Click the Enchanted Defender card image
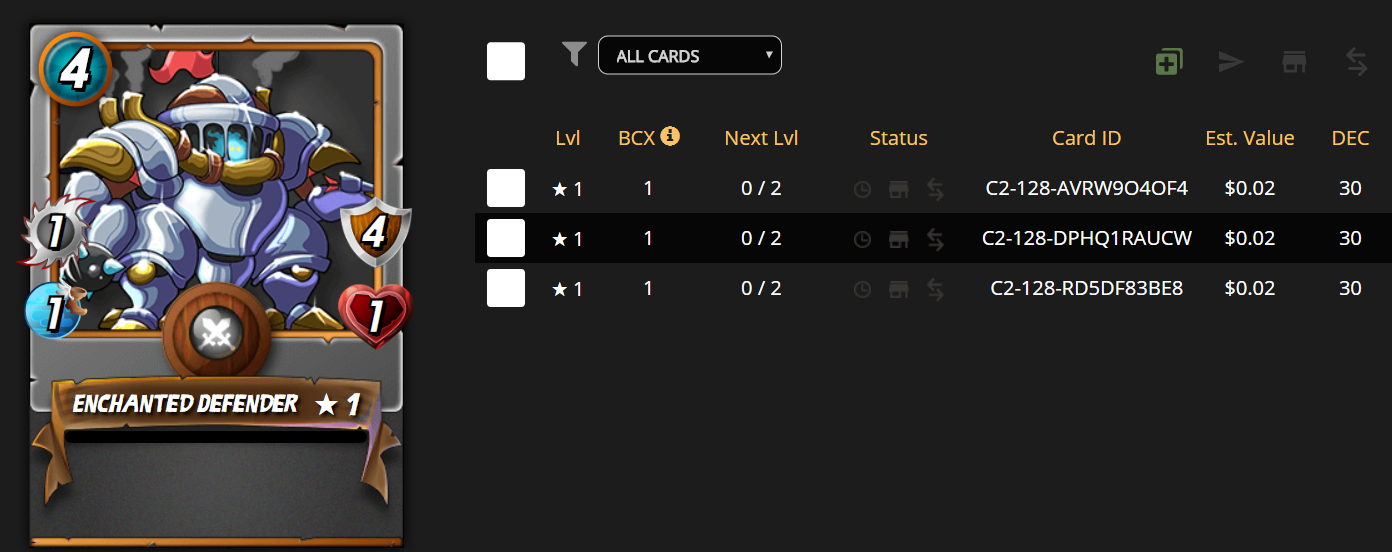Image resolution: width=1392 pixels, height=552 pixels. [216, 200]
